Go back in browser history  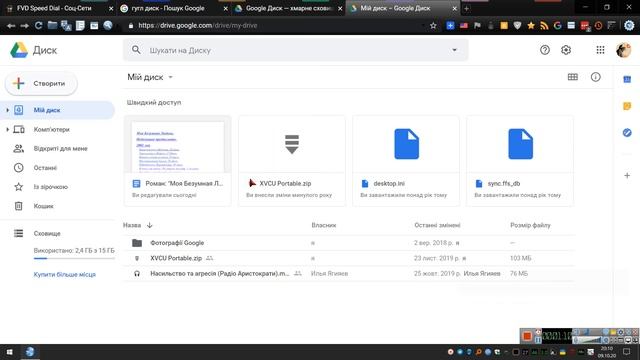pos(11,25)
